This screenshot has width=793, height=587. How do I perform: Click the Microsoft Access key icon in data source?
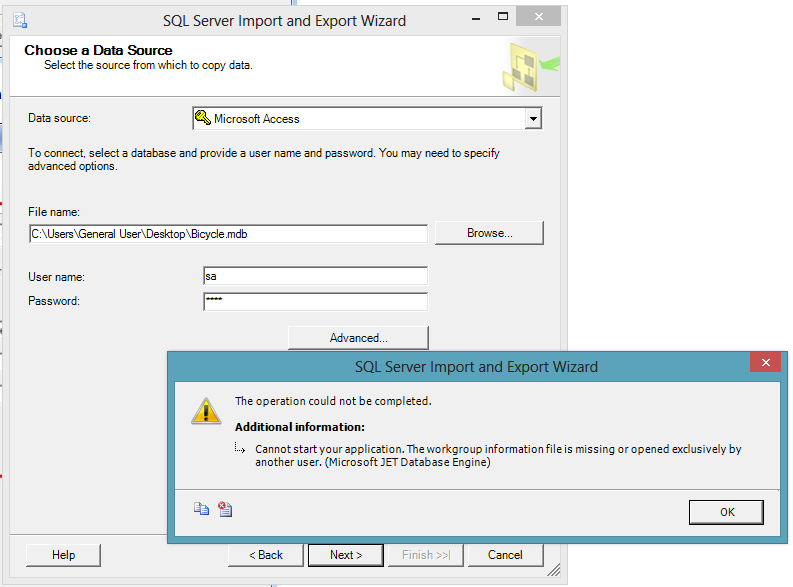click(203, 118)
